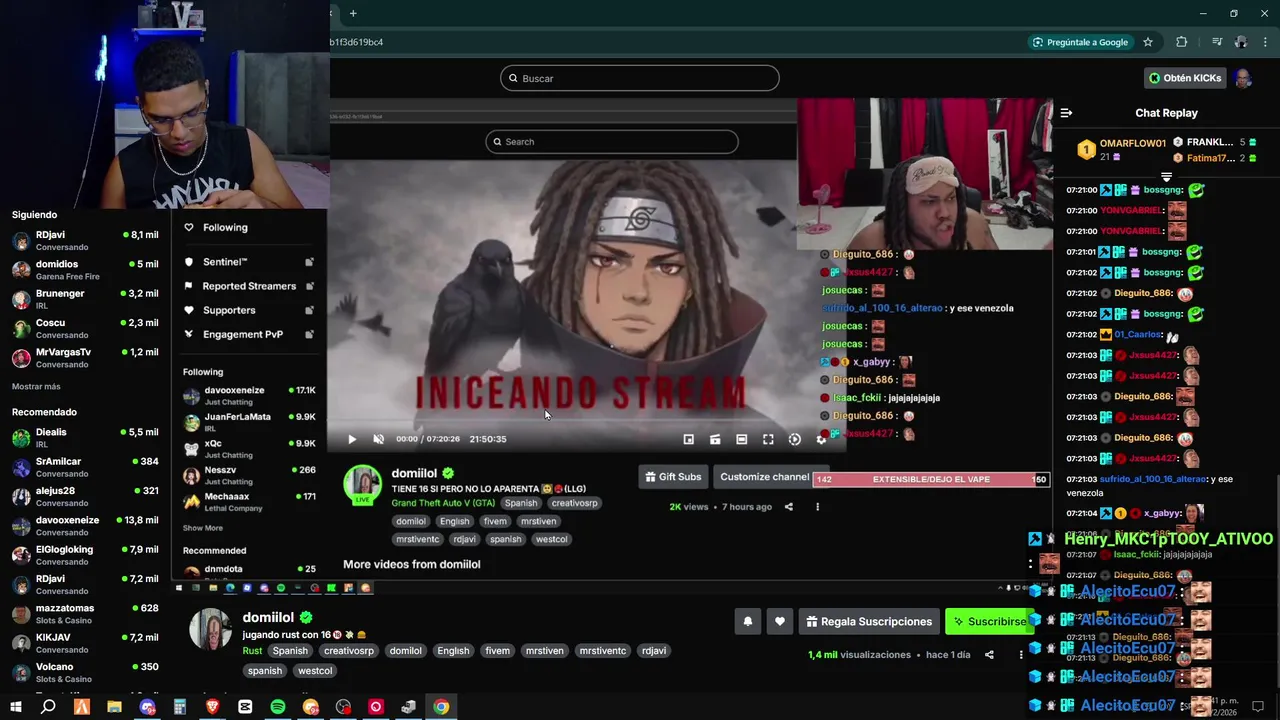Click the green Suscribirse button
Viewport: 1280px width, 720px height.
[x=988, y=622]
